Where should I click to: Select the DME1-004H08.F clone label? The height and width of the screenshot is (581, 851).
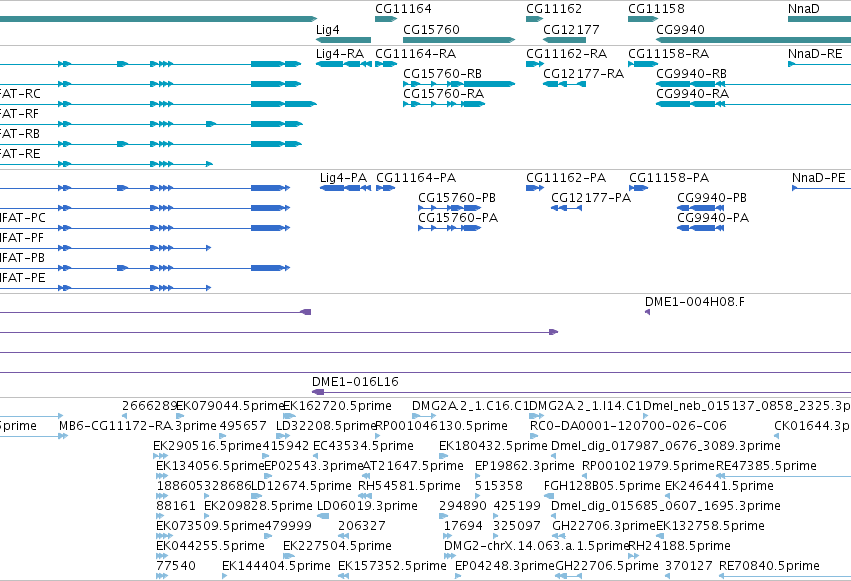(x=695, y=302)
